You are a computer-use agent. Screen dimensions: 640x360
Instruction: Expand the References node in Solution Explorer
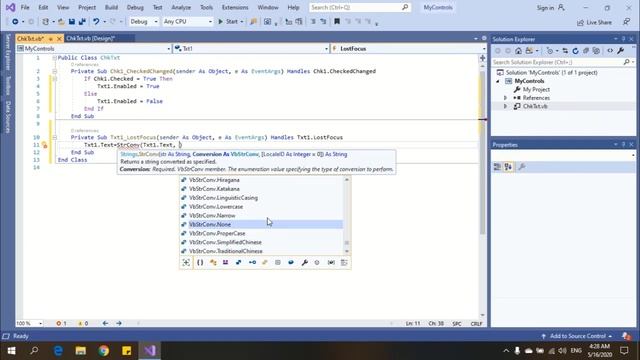[x=505, y=98]
